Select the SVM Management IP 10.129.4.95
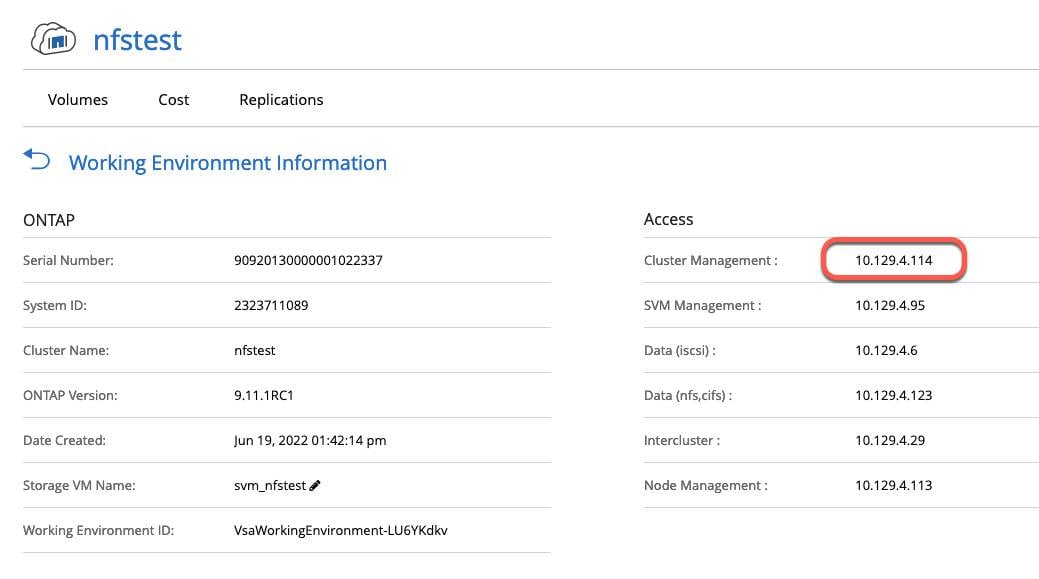Image resolution: width=1039 pixels, height=579 pixels. pyautogui.click(x=890, y=306)
